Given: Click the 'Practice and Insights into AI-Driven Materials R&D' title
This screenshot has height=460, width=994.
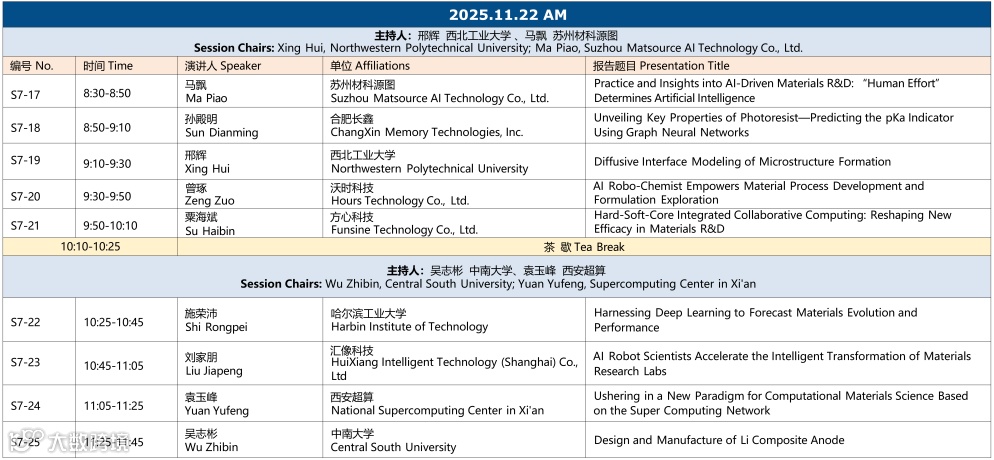Looking at the screenshot, I should (766, 91).
